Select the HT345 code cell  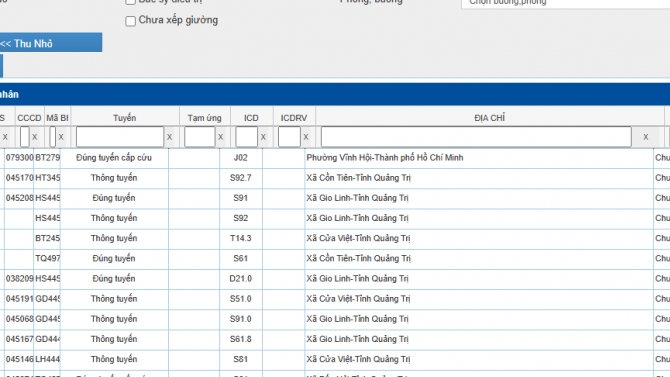47,178
